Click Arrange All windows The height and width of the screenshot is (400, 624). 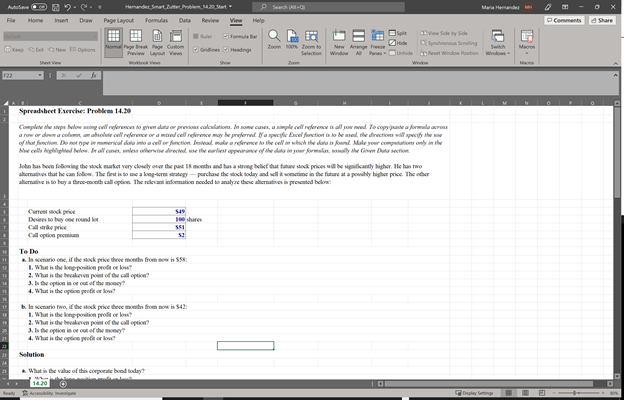coord(359,43)
